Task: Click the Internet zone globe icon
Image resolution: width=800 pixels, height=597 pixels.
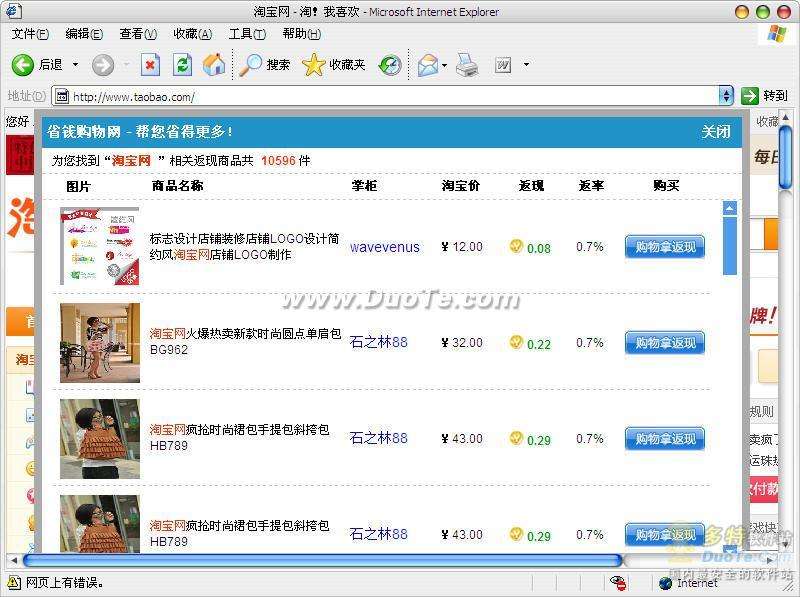Action: pos(665,583)
